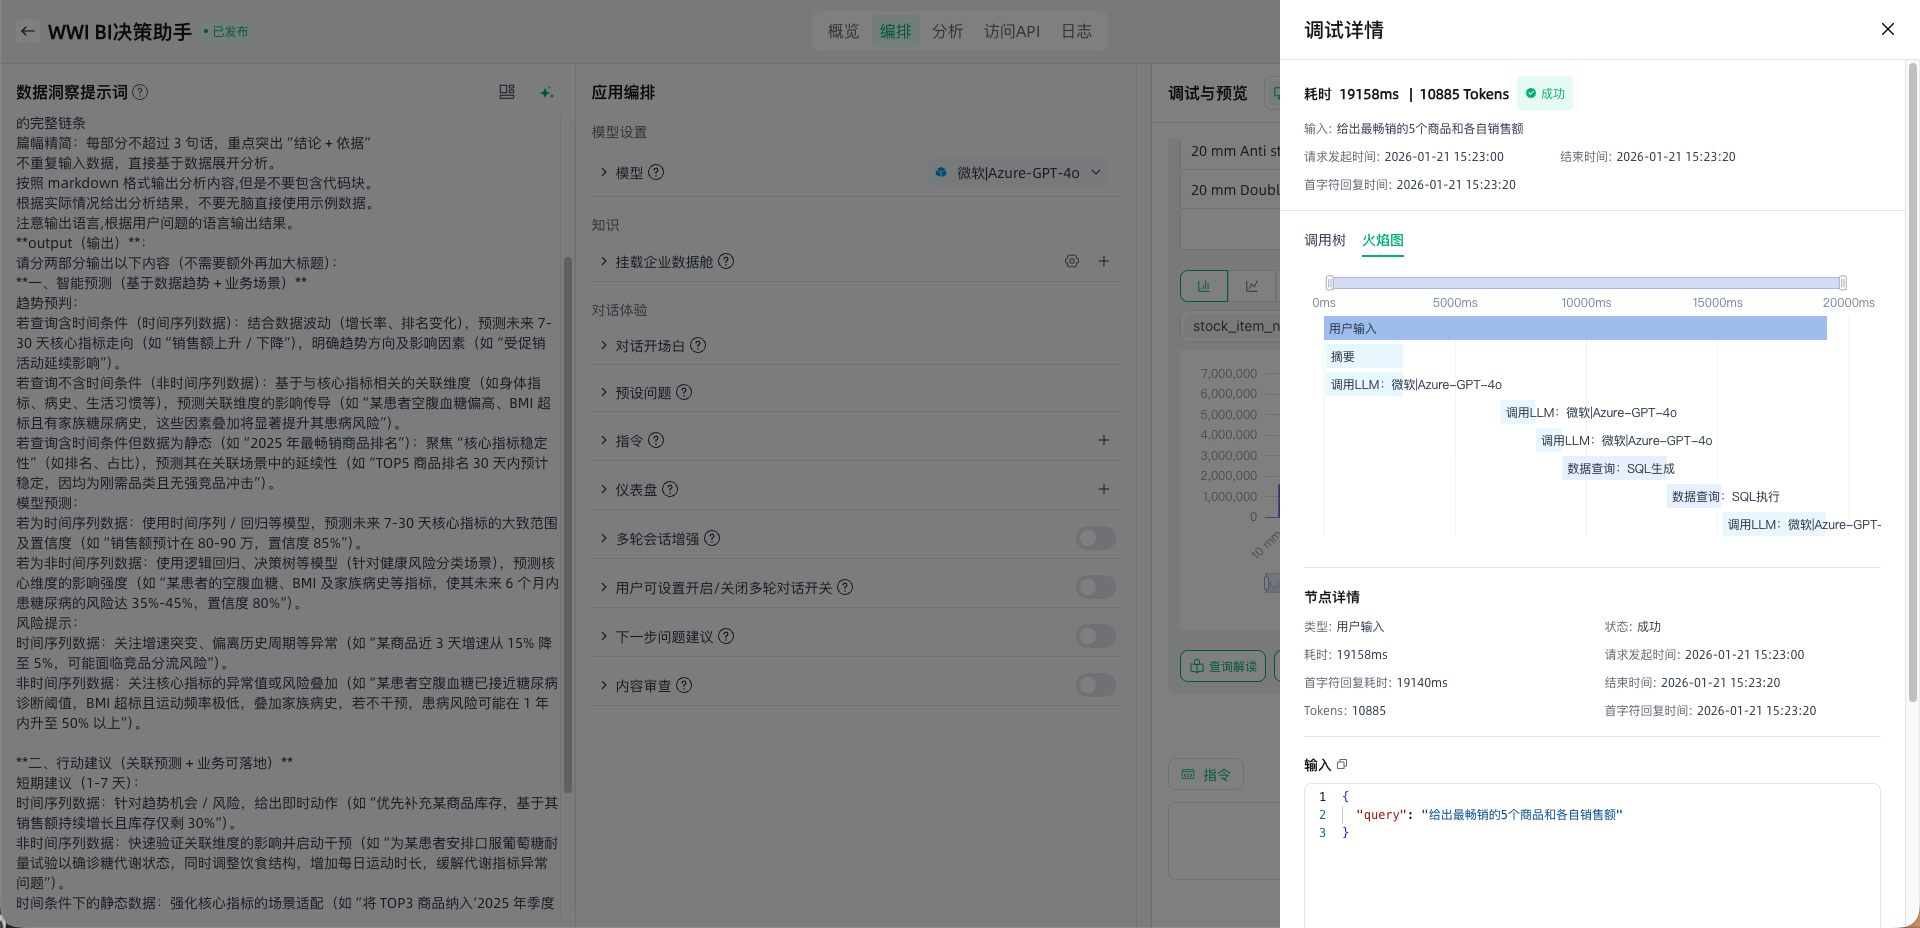
Task: Add a new 仪表盘 with plus icon
Action: tap(1103, 489)
